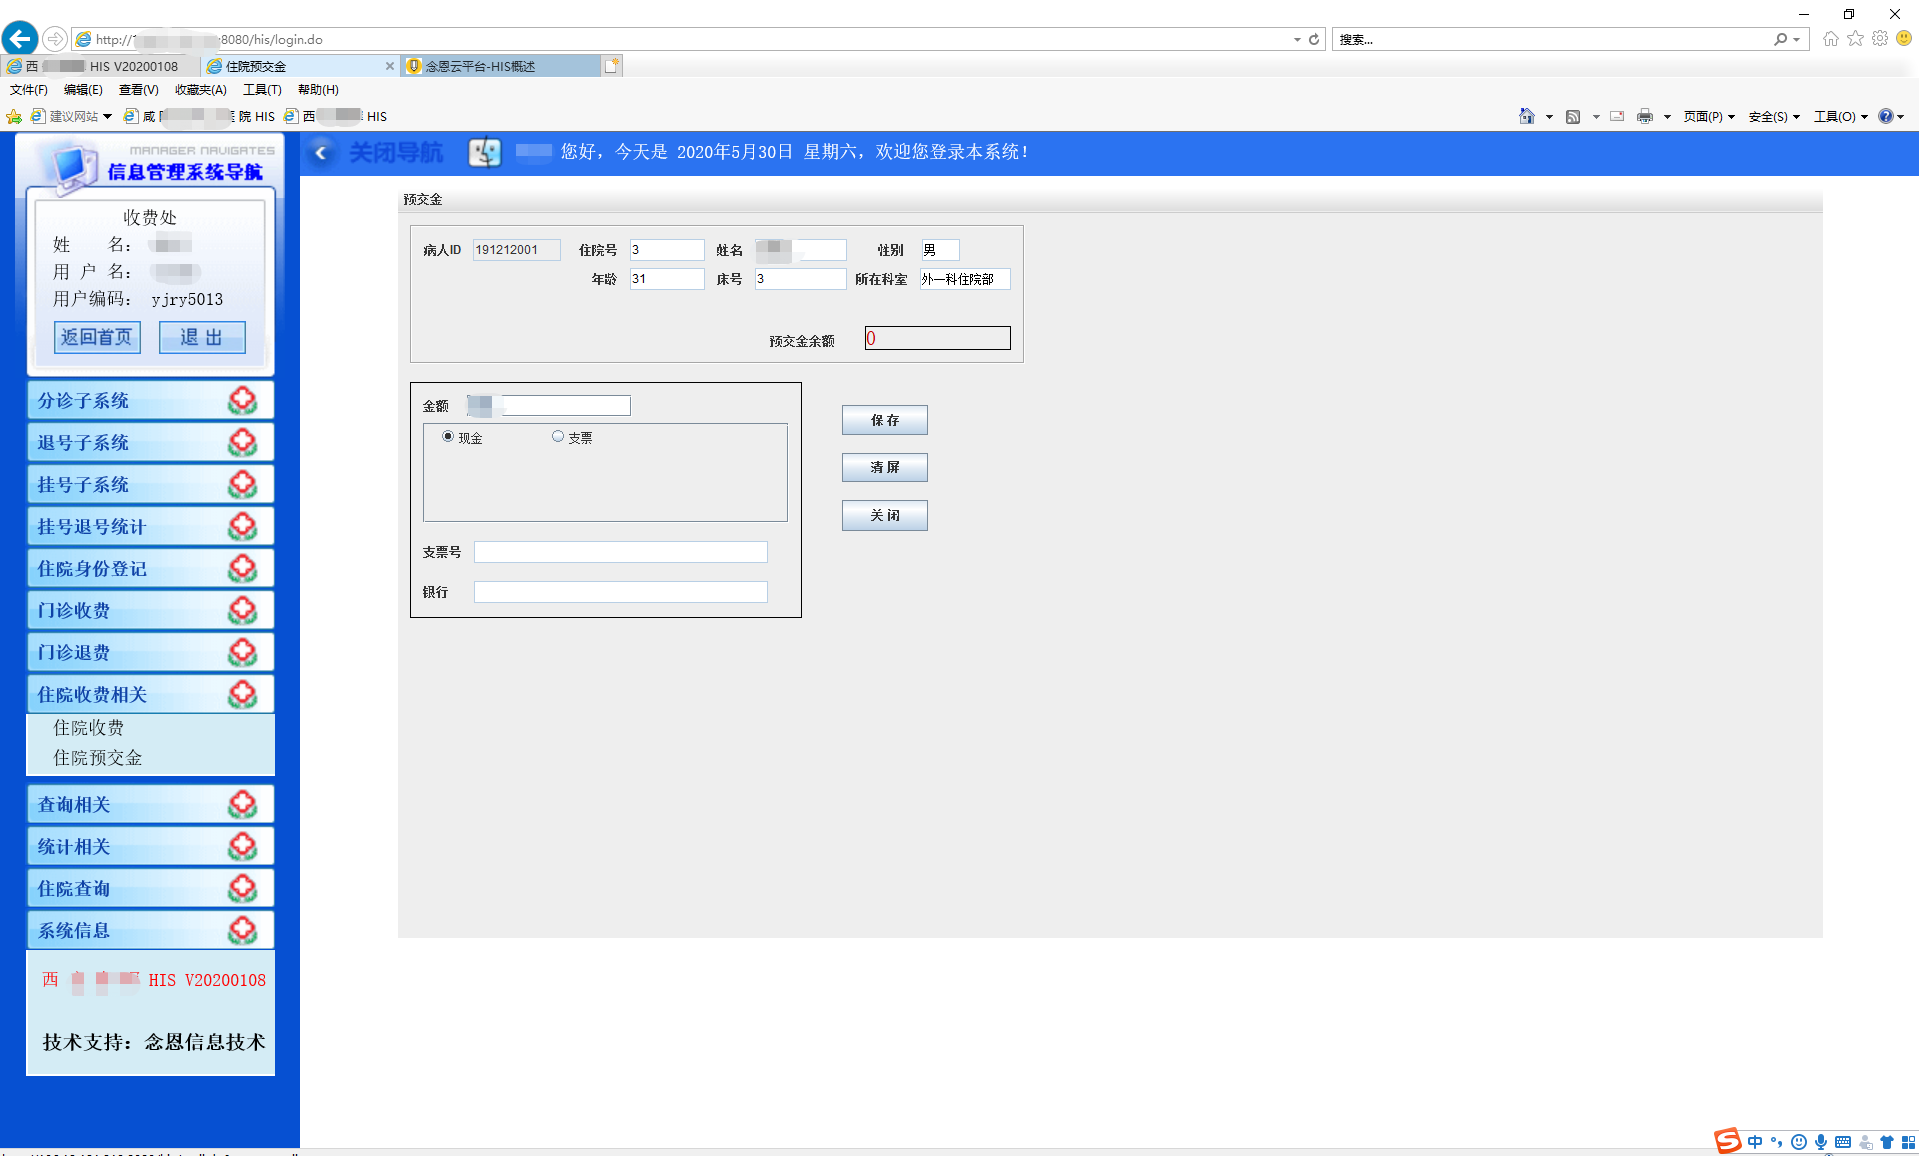
Task: Click the 支票号 input field
Action: [x=620, y=552]
